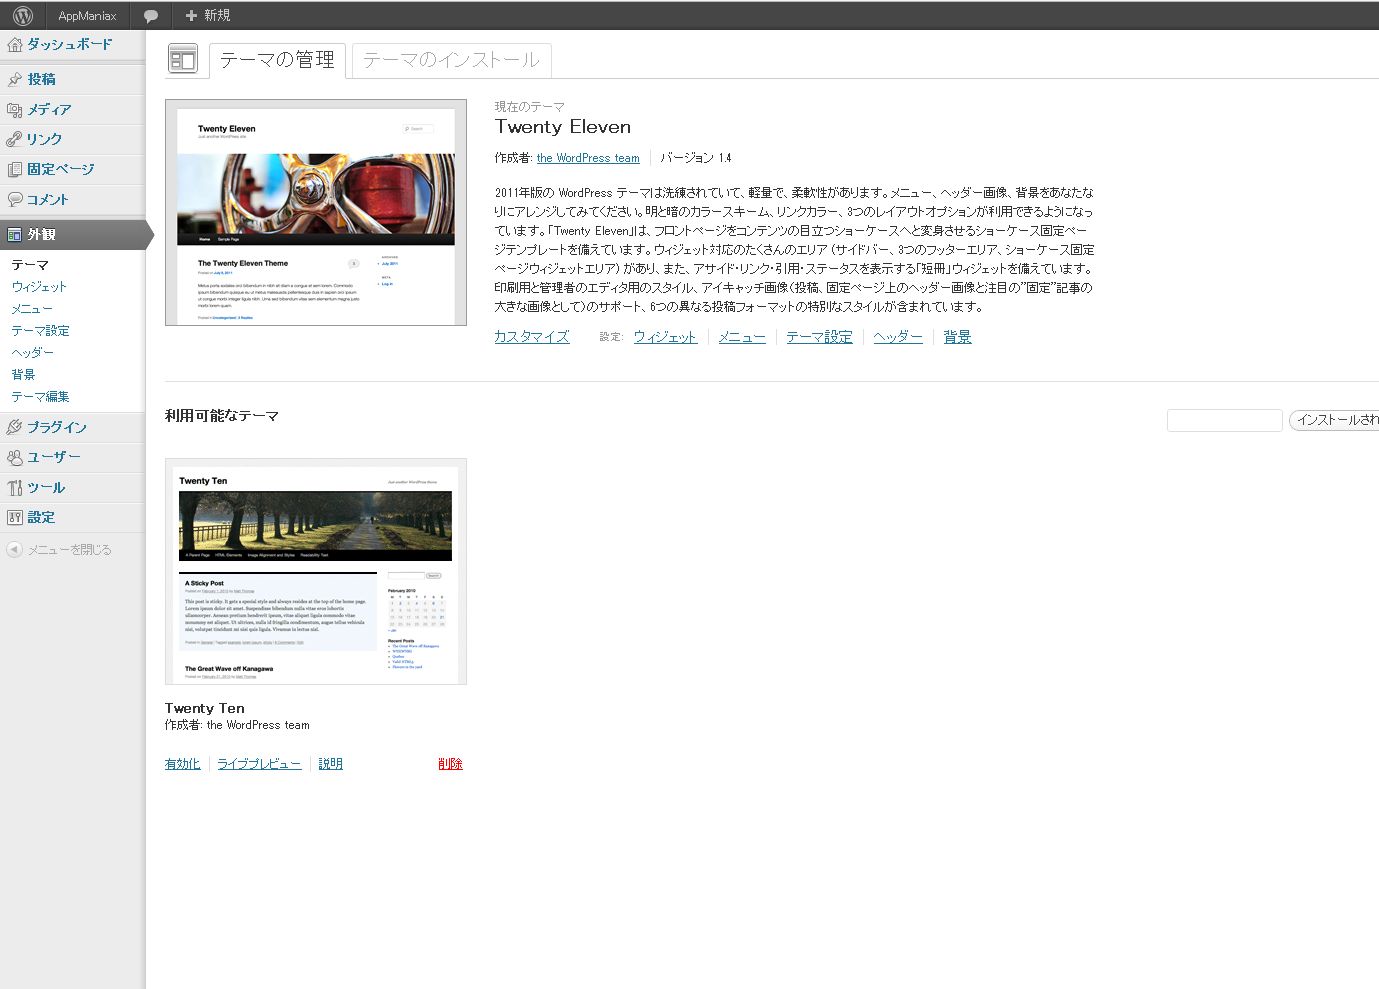Click the users icon beside ユーザー
This screenshot has height=989, width=1379.
pos(14,457)
